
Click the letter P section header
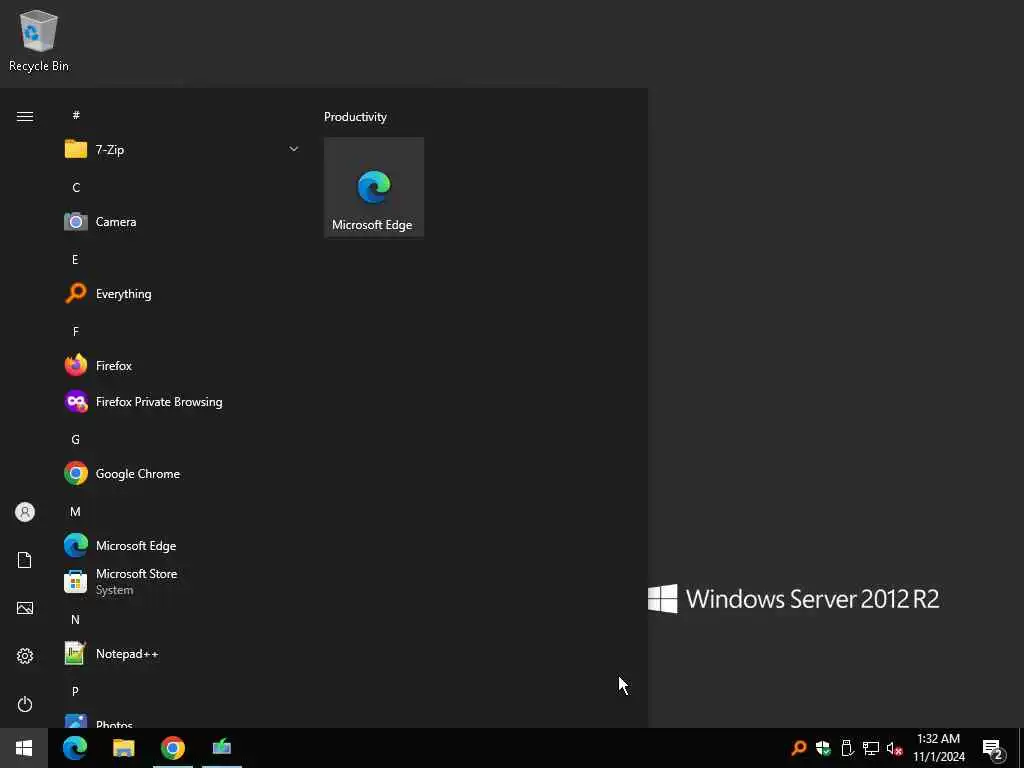(75, 691)
